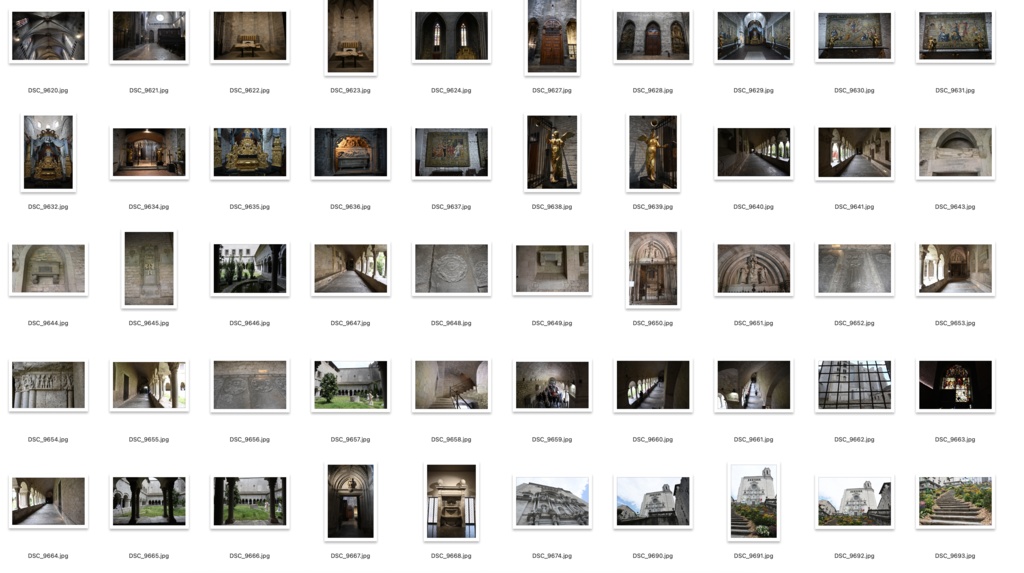The width and height of the screenshot is (1024, 573).
Task: Click the label DSC_9658.jpg
Action: (451, 440)
